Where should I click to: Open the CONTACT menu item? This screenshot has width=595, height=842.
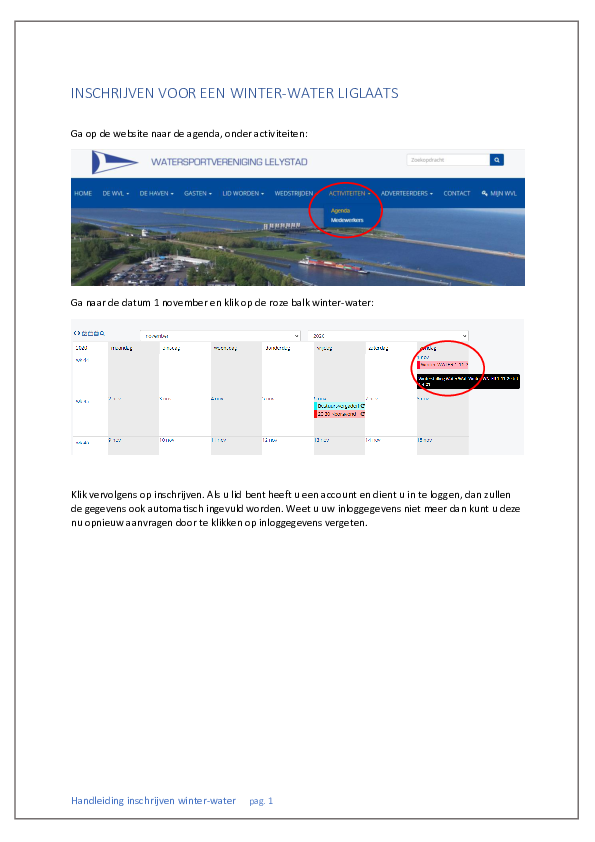pyautogui.click(x=456, y=193)
